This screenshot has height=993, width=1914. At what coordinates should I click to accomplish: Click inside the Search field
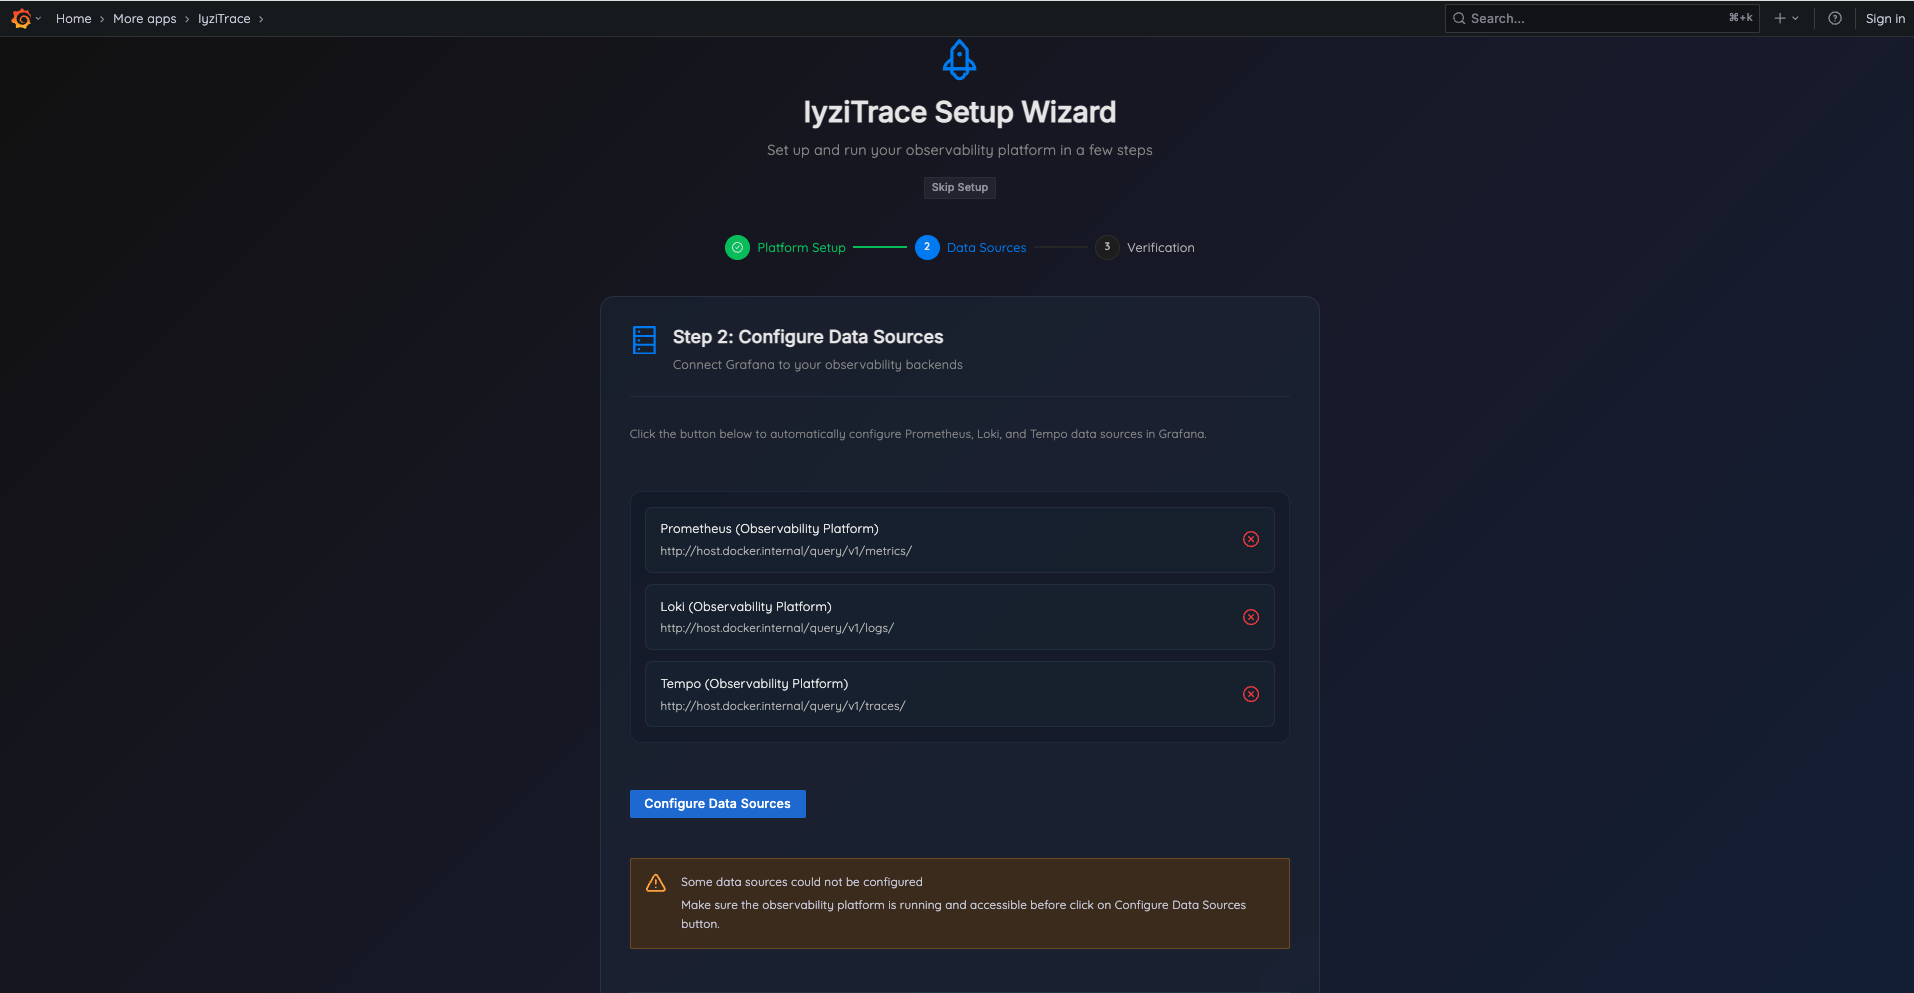tap(1570, 18)
